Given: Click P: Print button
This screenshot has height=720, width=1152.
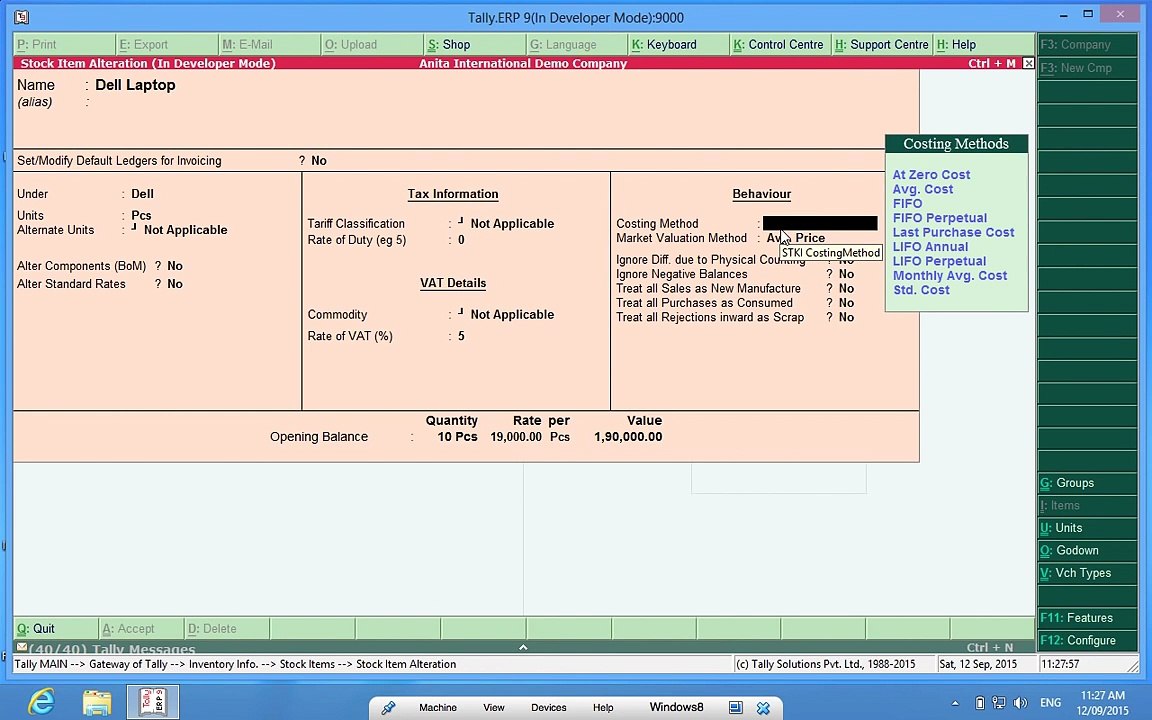Looking at the screenshot, I should click(x=64, y=44).
